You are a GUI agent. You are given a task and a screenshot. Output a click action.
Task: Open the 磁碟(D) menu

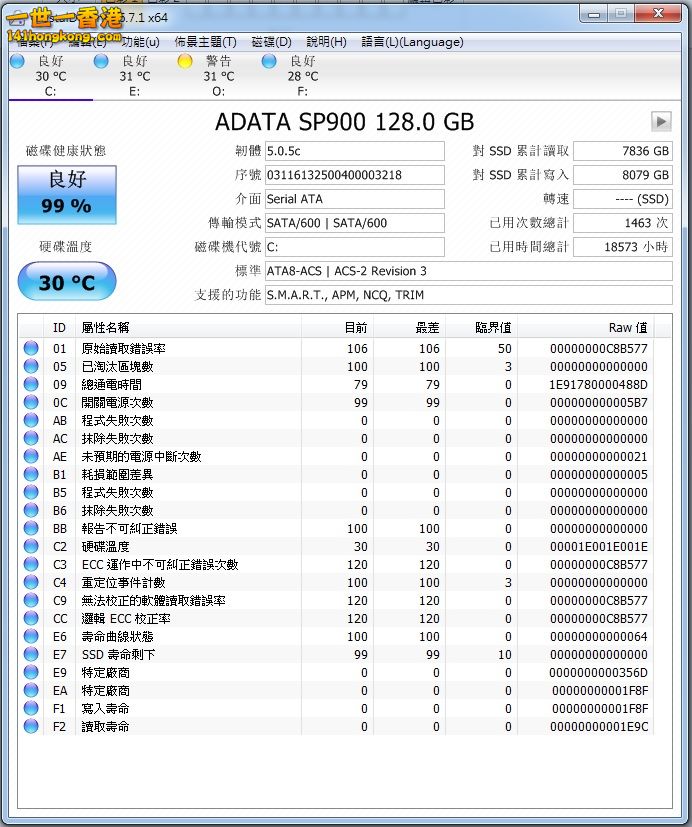(272, 42)
